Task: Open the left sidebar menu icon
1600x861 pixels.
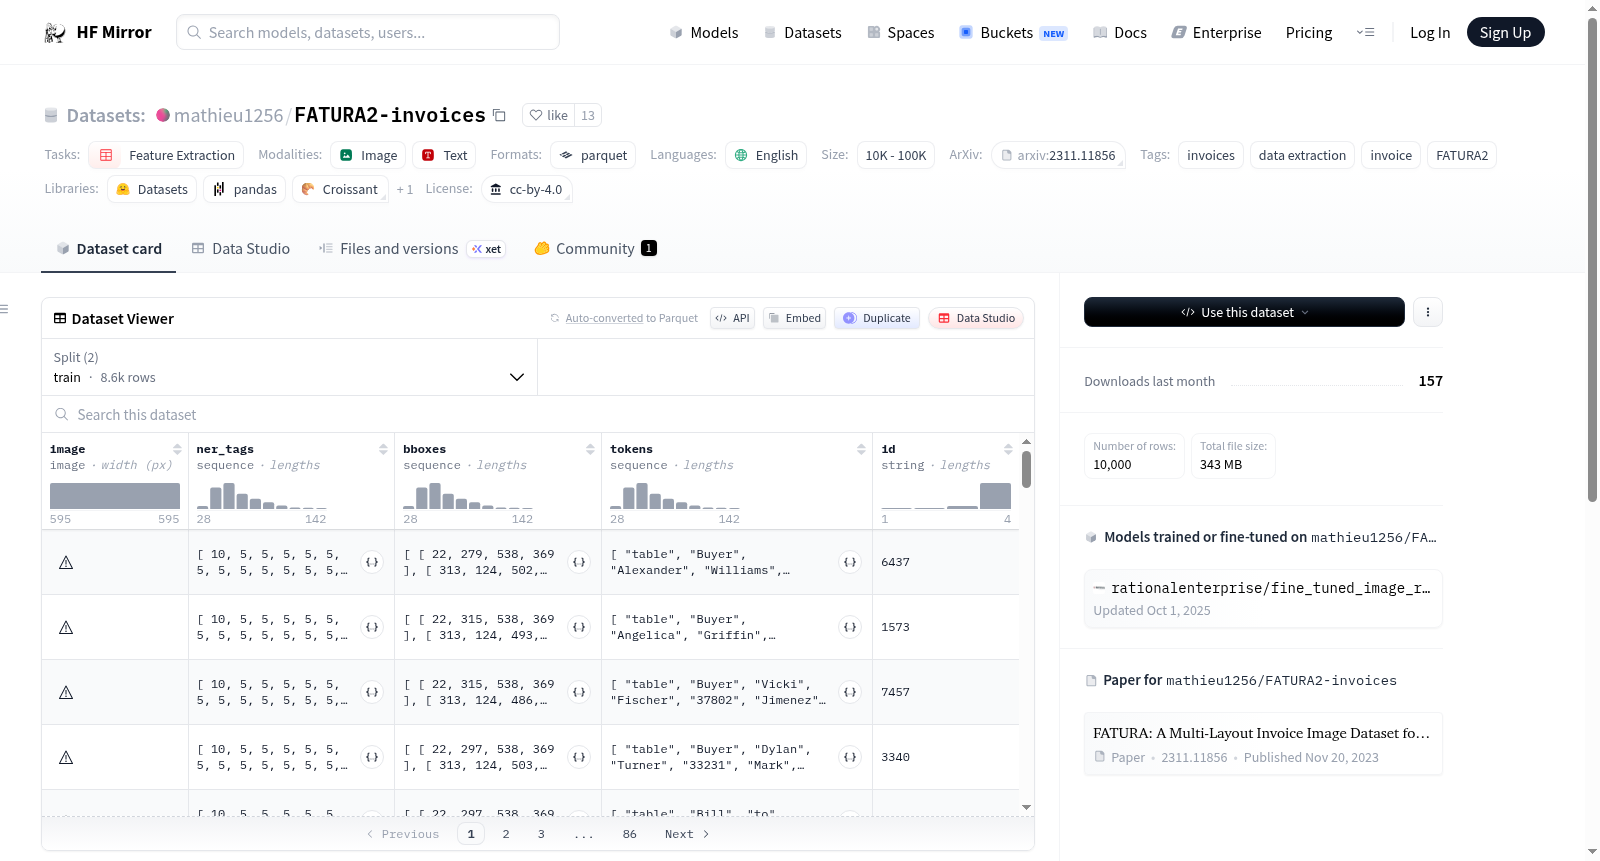Action: [x=4, y=309]
